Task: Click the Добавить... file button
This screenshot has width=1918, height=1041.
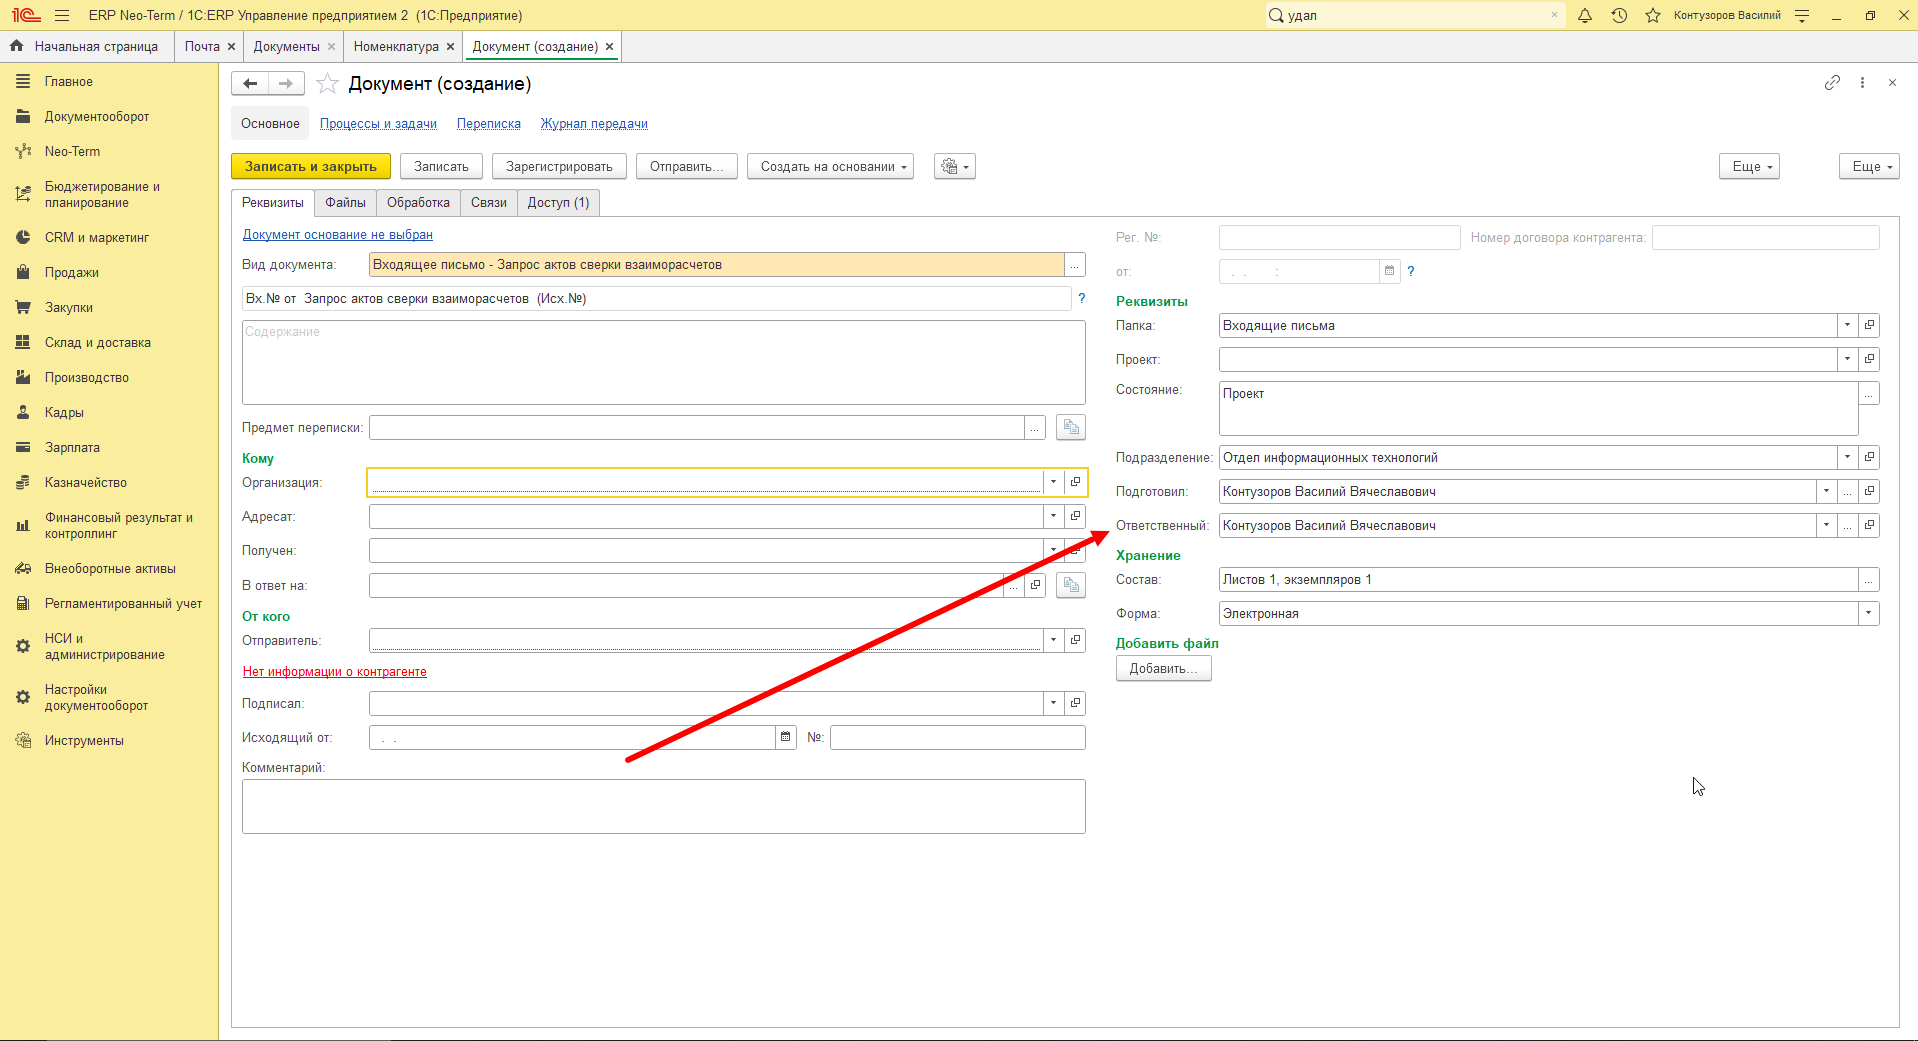Action: (x=1163, y=668)
